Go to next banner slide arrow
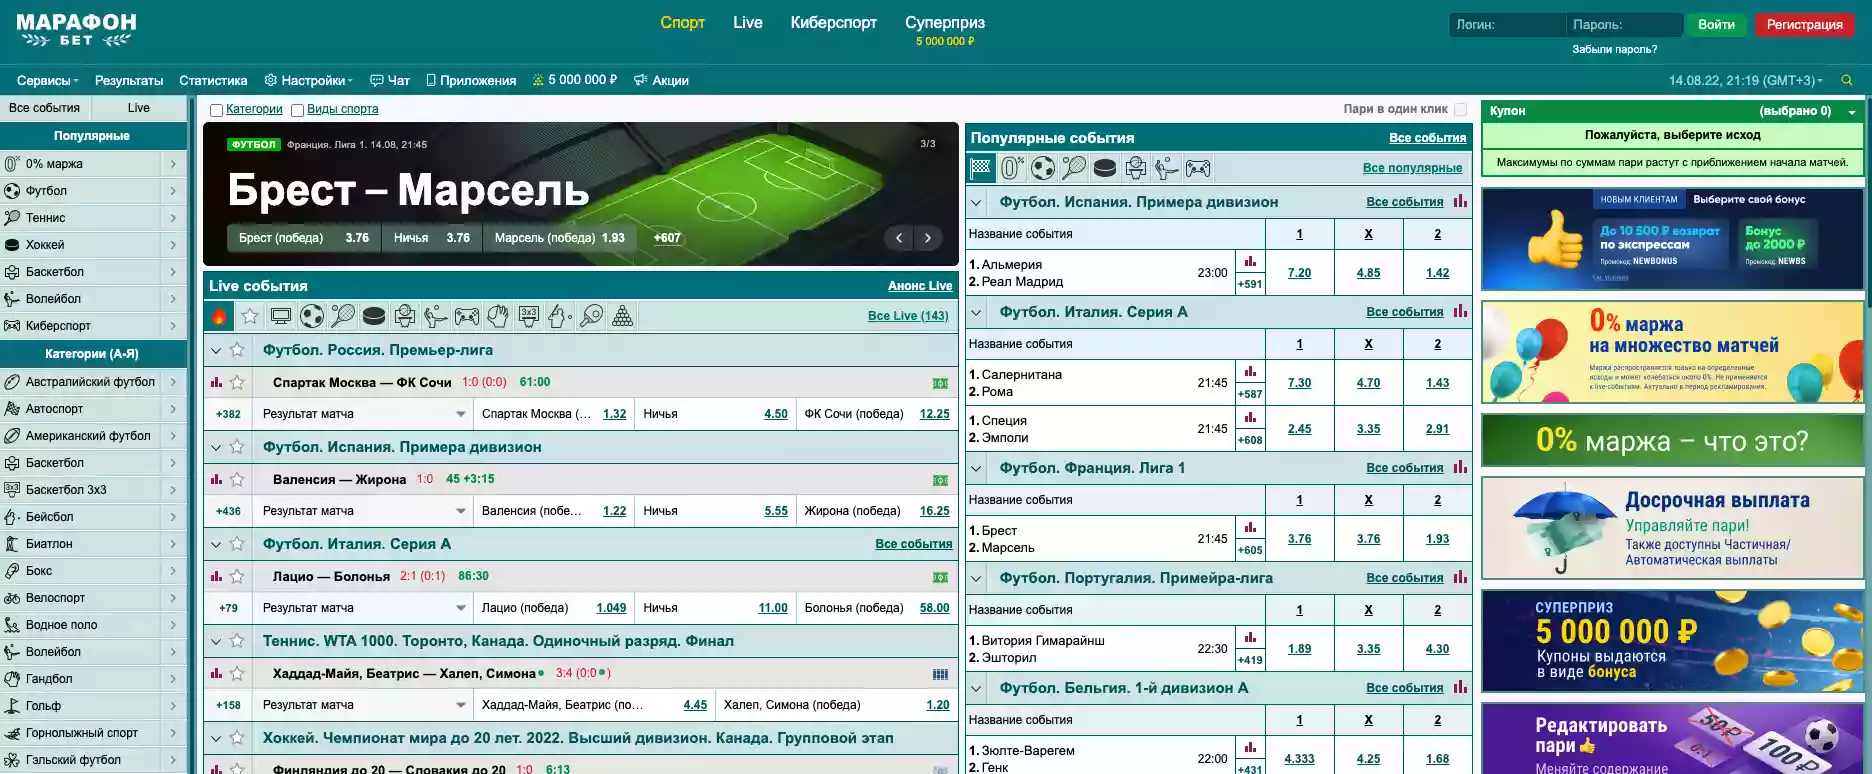Image resolution: width=1872 pixels, height=774 pixels. (928, 238)
